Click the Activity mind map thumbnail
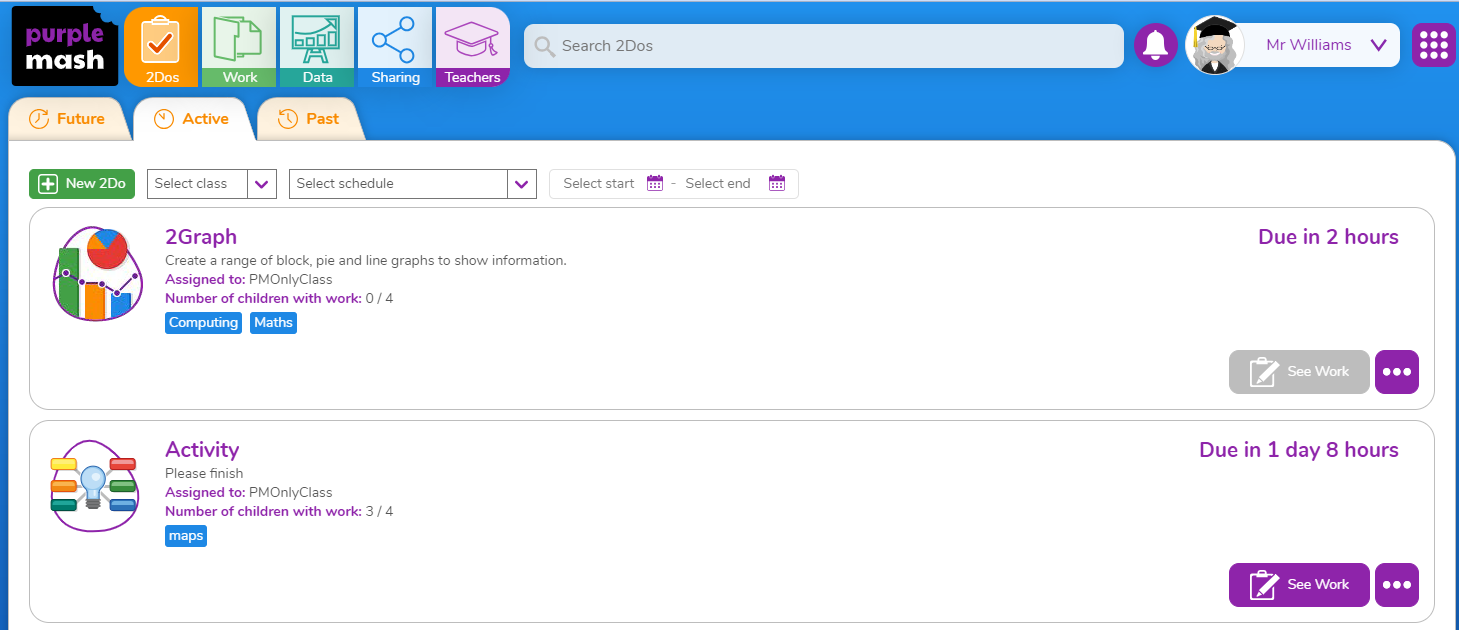The image size is (1459, 630). [x=93, y=486]
